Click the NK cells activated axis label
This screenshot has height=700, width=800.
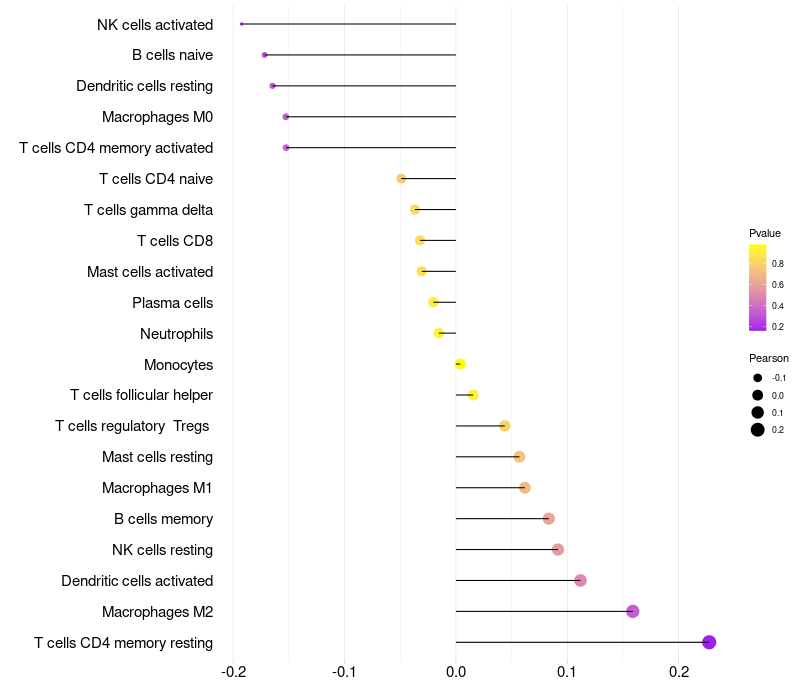pyautogui.click(x=155, y=24)
